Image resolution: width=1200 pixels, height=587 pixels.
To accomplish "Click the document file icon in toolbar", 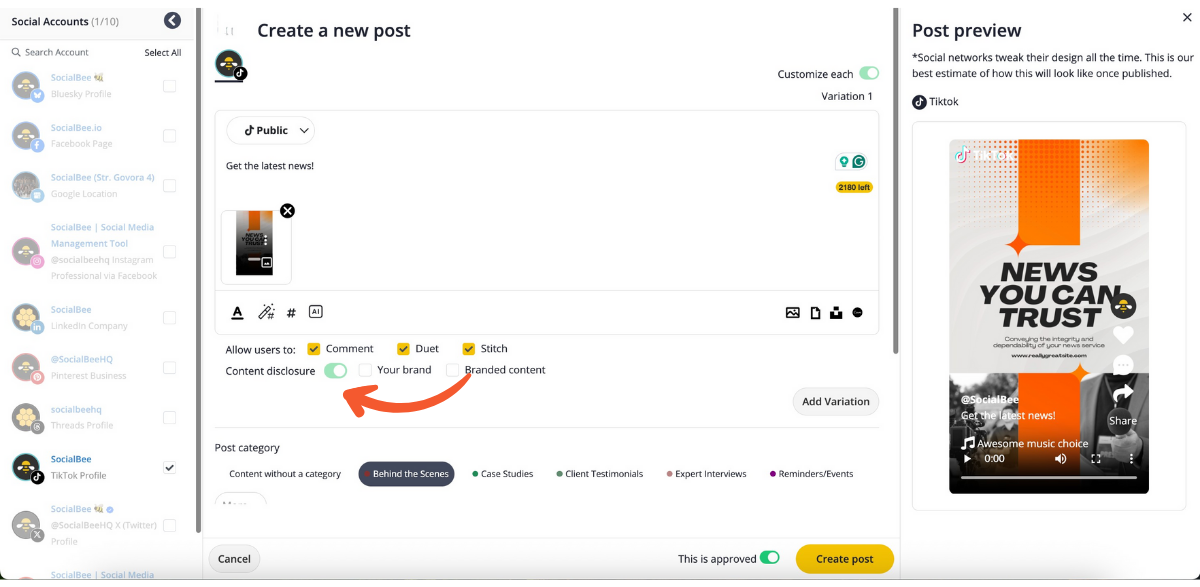I will [815, 313].
